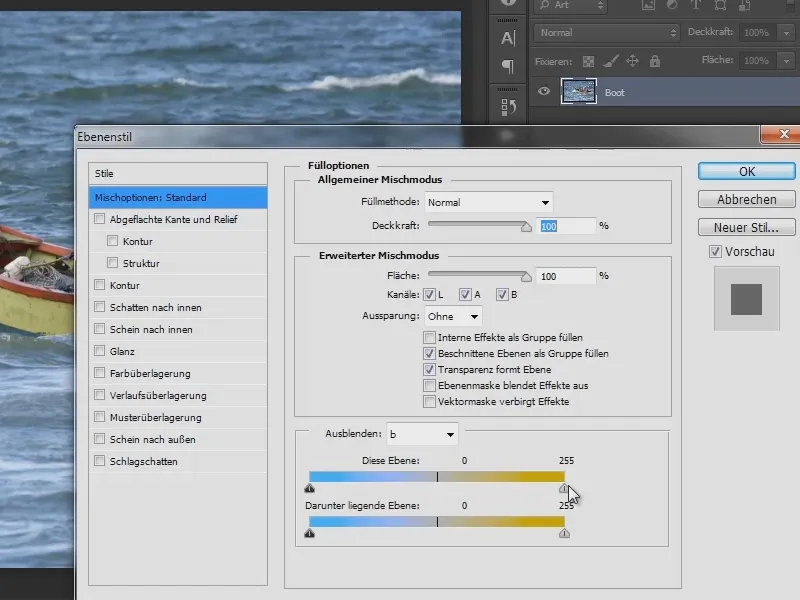Hide the Boot layer with eye icon
The height and width of the screenshot is (600, 800).
[x=544, y=91]
